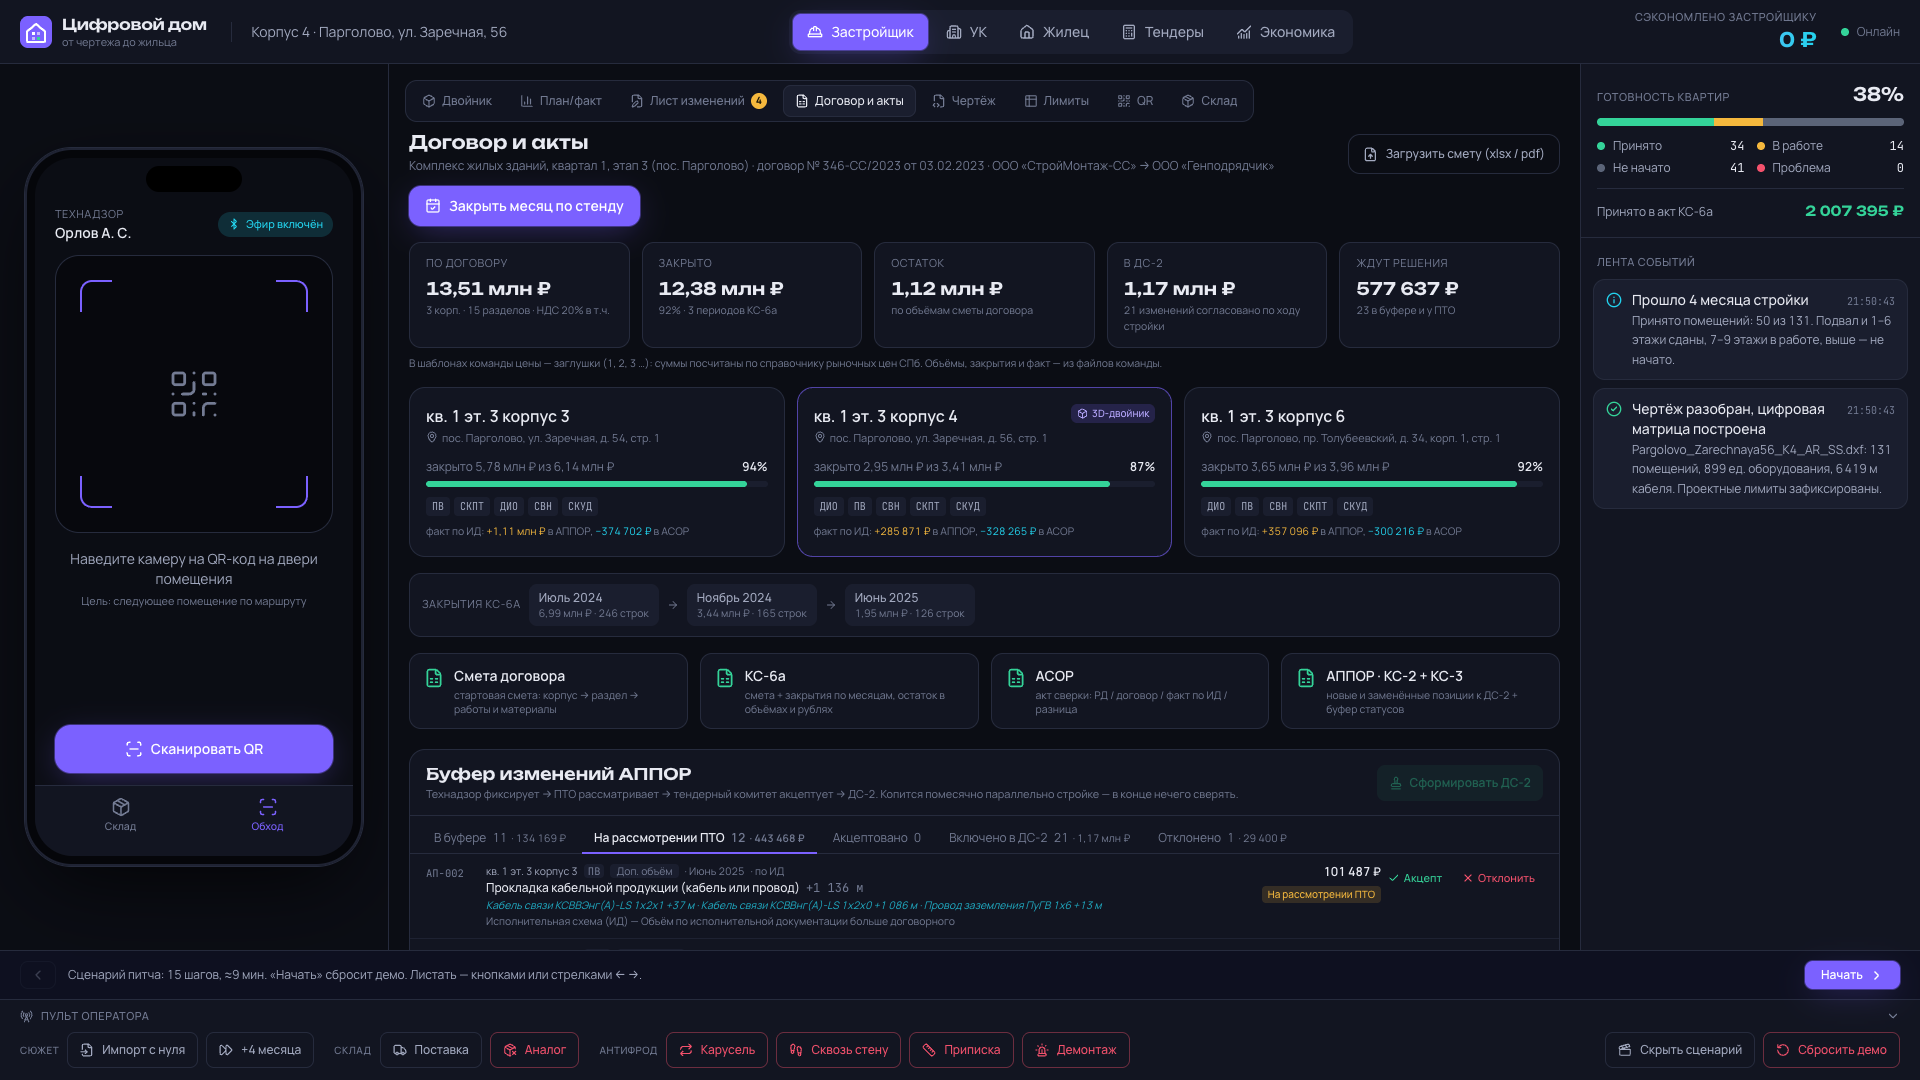Switch to Жилец role tab
Screen dimensions: 1920x1080
1054,32
